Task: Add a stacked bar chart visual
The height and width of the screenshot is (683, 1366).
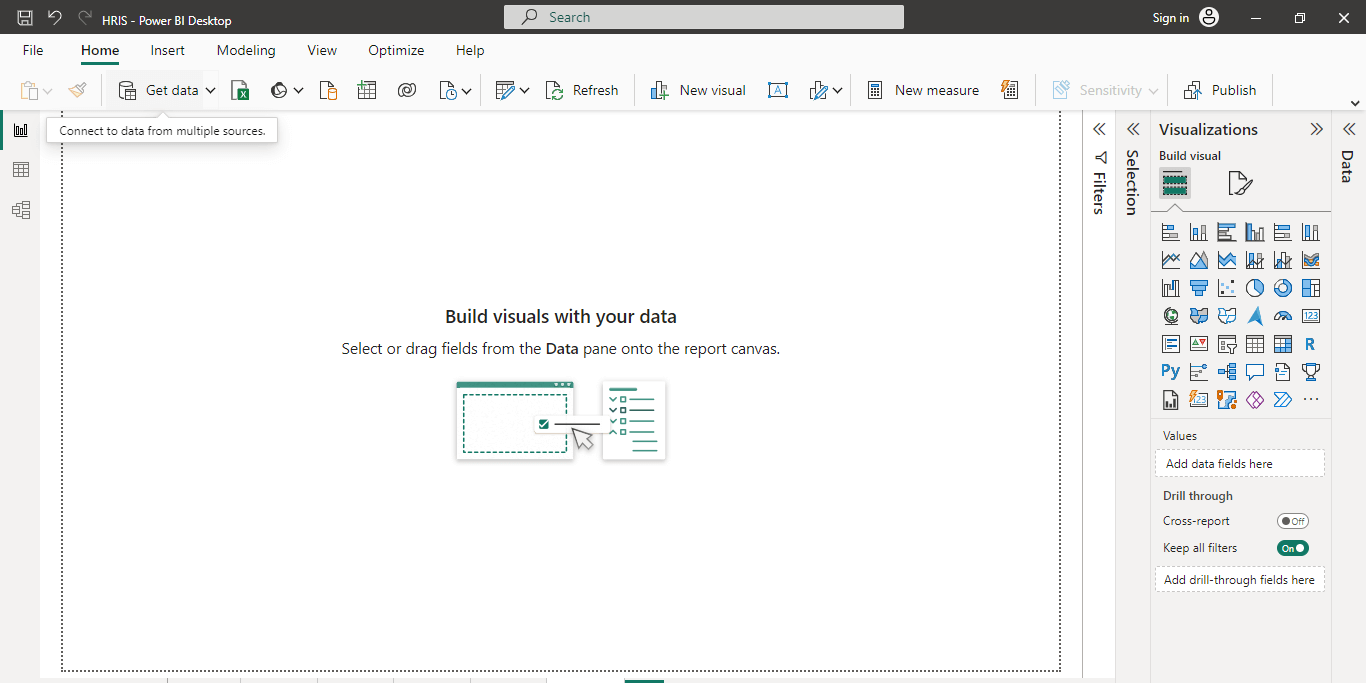Action: coord(1171,231)
